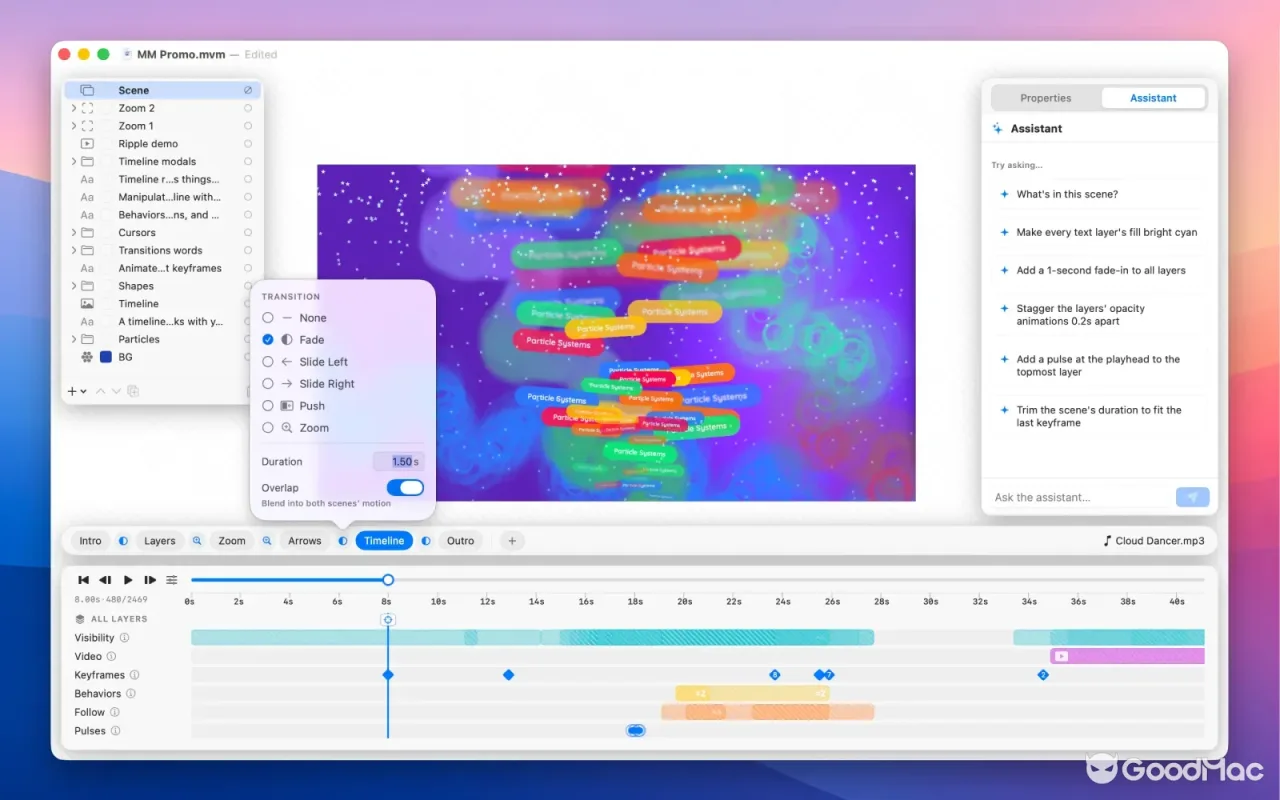The width and height of the screenshot is (1280, 800).
Task: Click the All Layers stack icon
Action: click(80, 619)
